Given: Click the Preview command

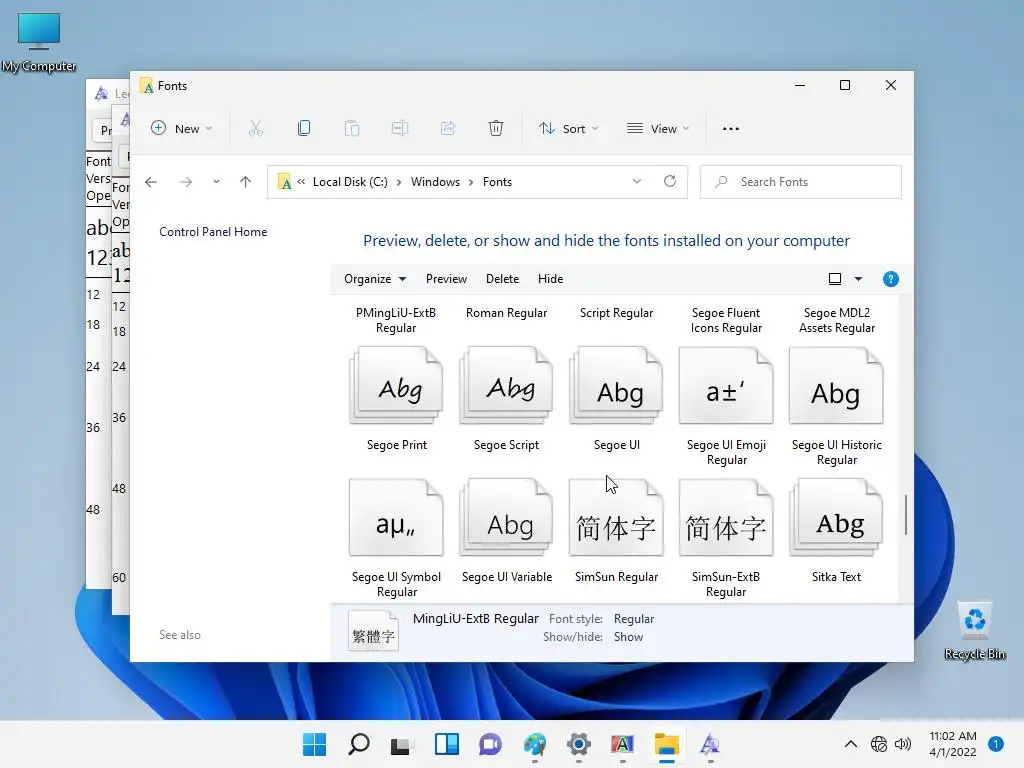Looking at the screenshot, I should pyautogui.click(x=446, y=279).
